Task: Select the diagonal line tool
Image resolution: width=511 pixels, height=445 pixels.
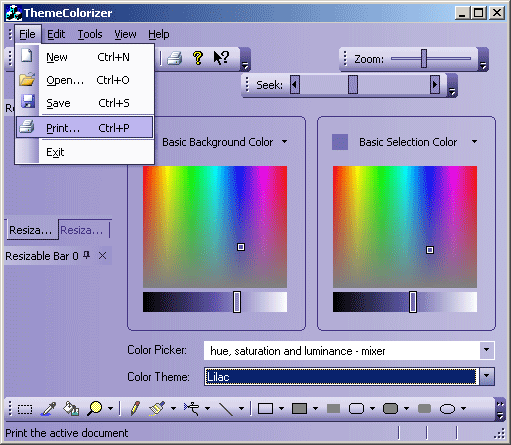Action: (x=226, y=409)
